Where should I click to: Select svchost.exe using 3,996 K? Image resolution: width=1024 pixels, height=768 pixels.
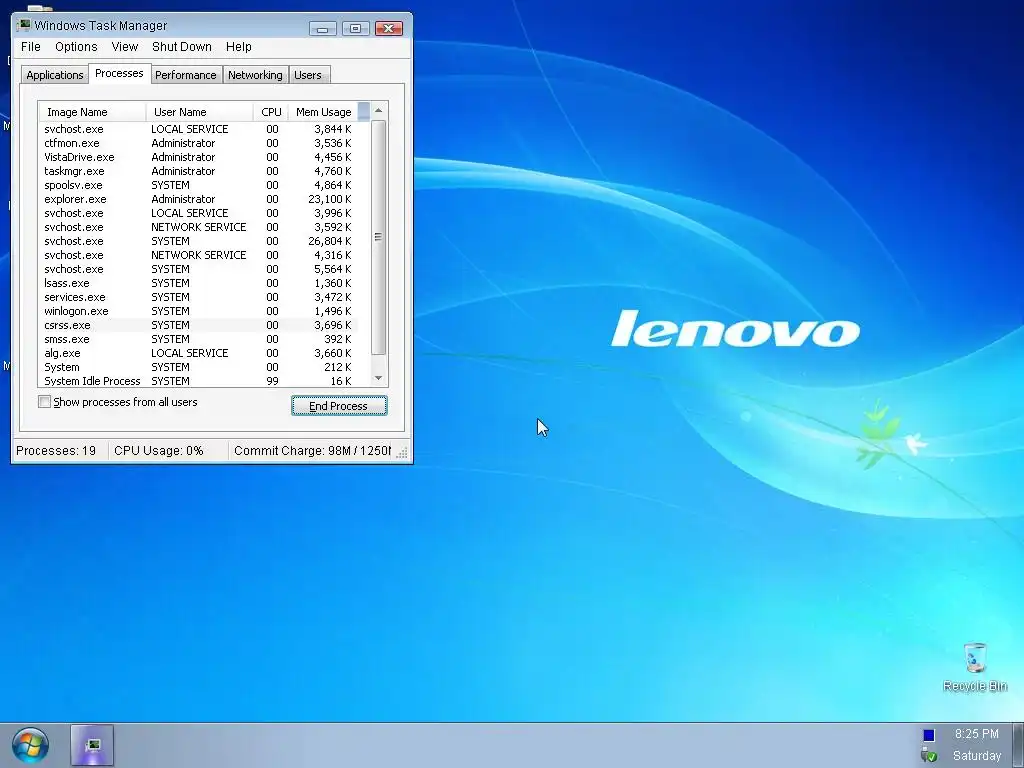198,213
